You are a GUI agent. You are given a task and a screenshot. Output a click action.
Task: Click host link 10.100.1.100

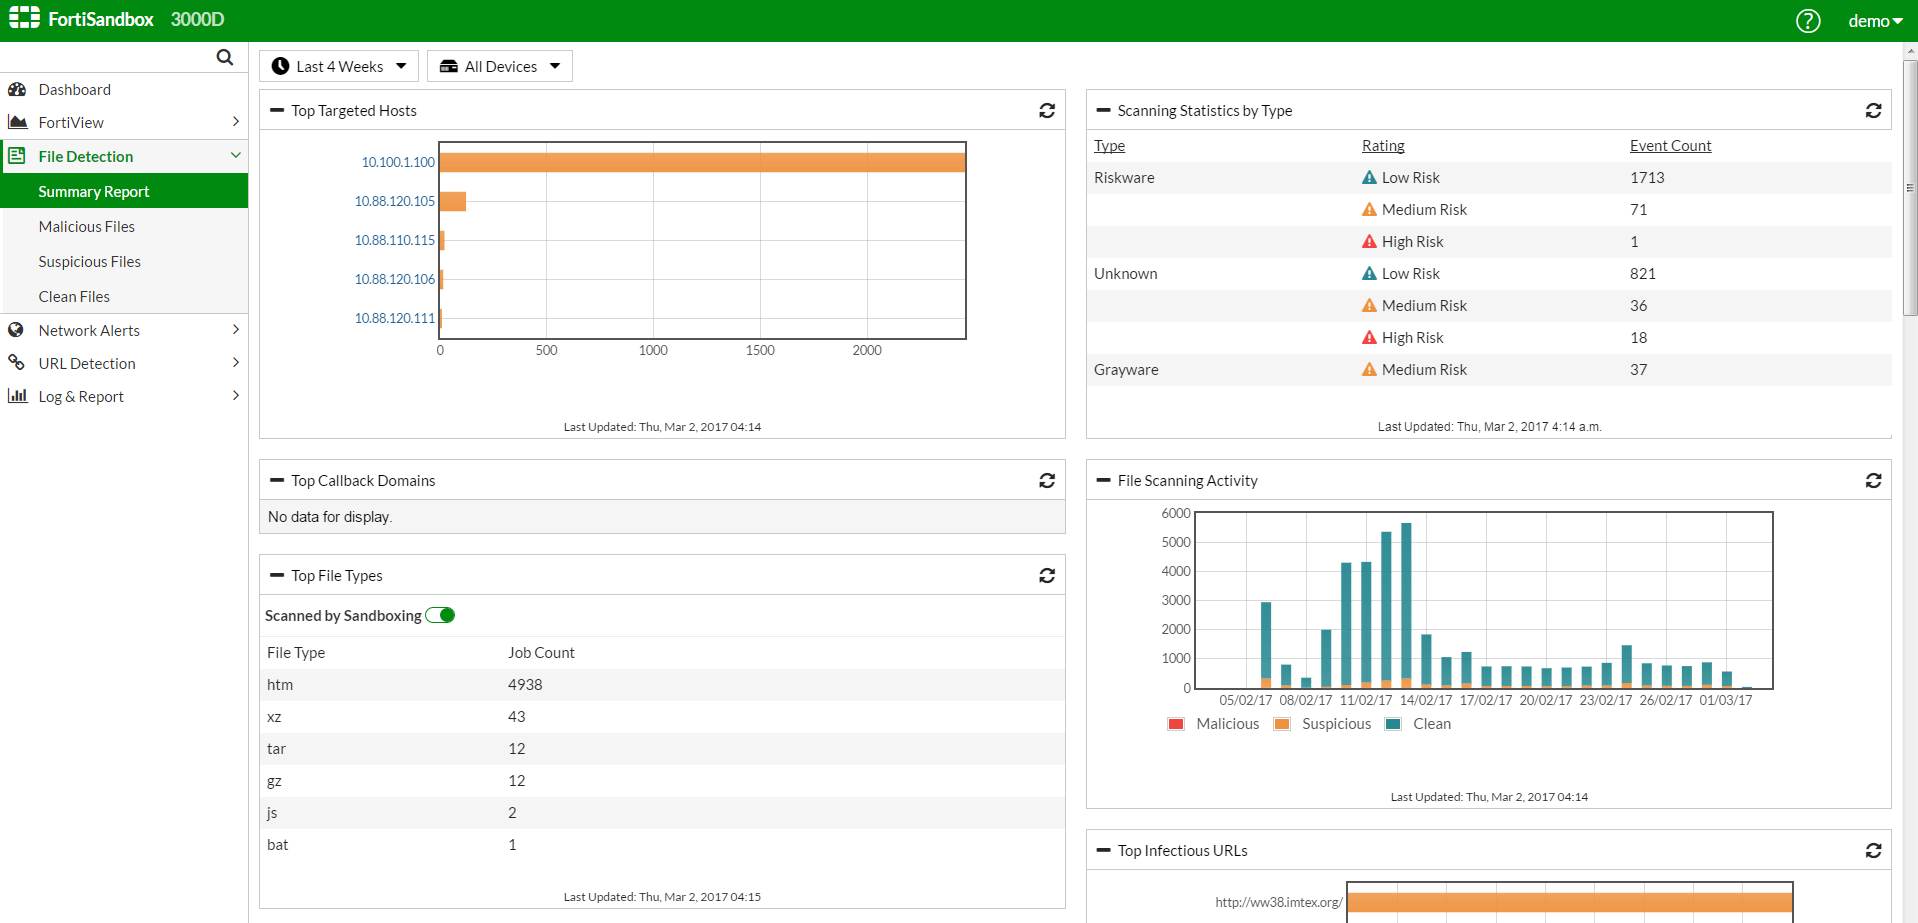pyautogui.click(x=398, y=162)
